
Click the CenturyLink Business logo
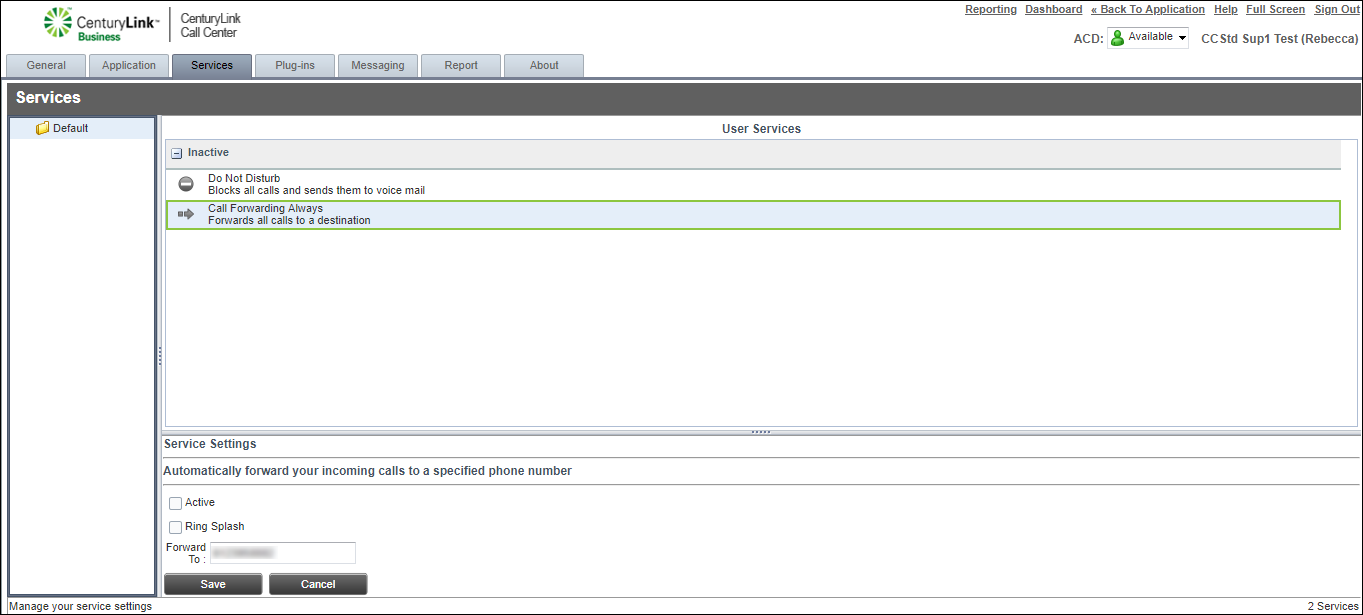[101, 25]
